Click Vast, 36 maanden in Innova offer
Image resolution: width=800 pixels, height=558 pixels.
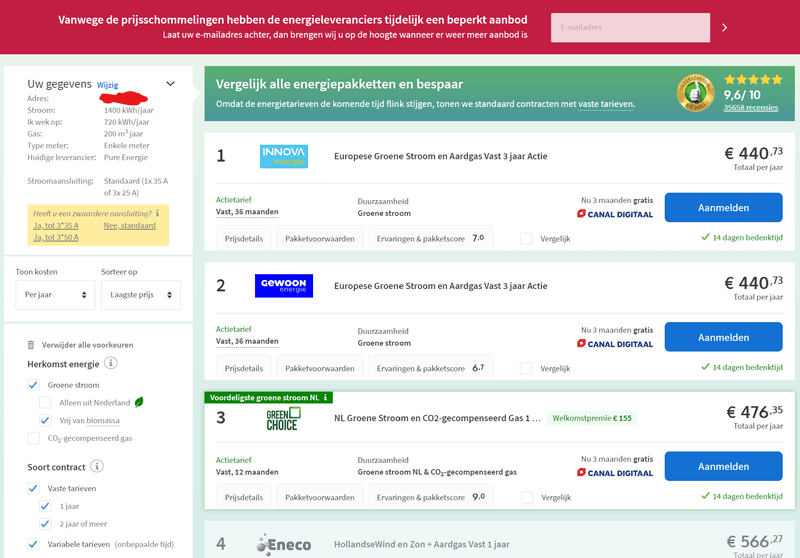pos(247,212)
